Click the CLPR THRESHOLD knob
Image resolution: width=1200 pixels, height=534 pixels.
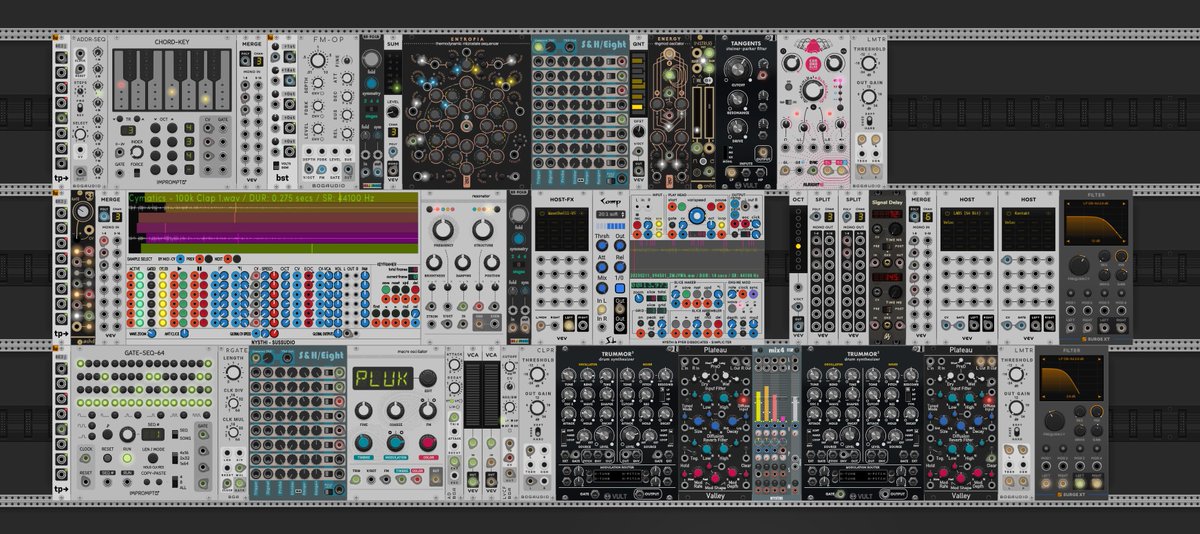click(x=537, y=374)
